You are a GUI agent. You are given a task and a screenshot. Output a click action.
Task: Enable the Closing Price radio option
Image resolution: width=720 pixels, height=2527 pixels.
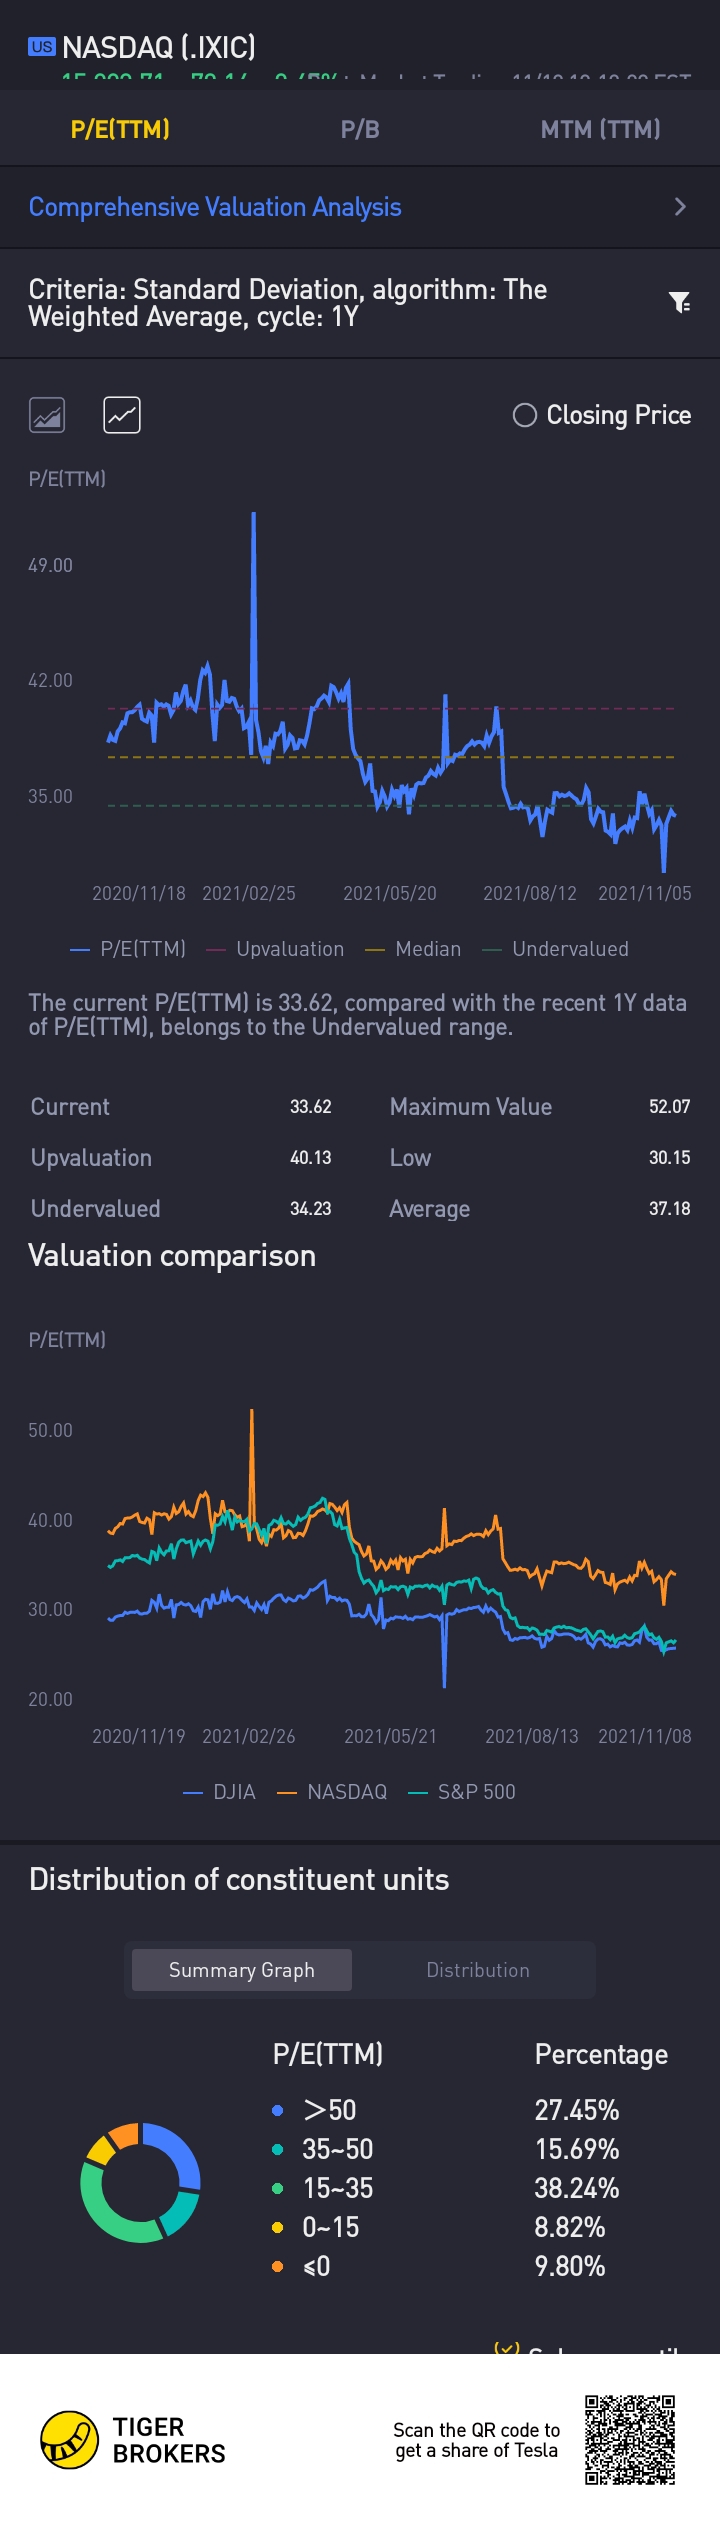pos(525,415)
